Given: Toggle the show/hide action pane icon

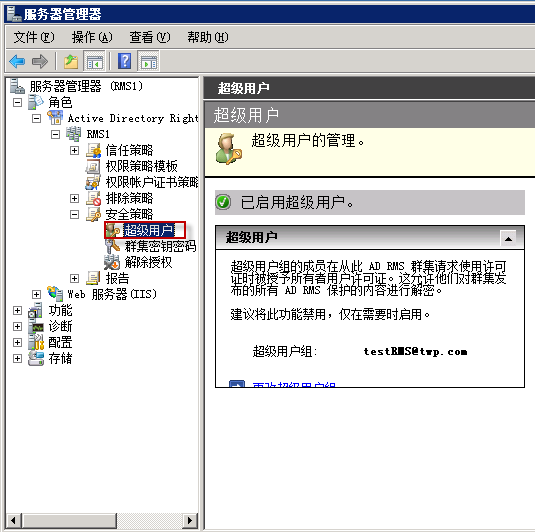Looking at the screenshot, I should pos(148,61).
